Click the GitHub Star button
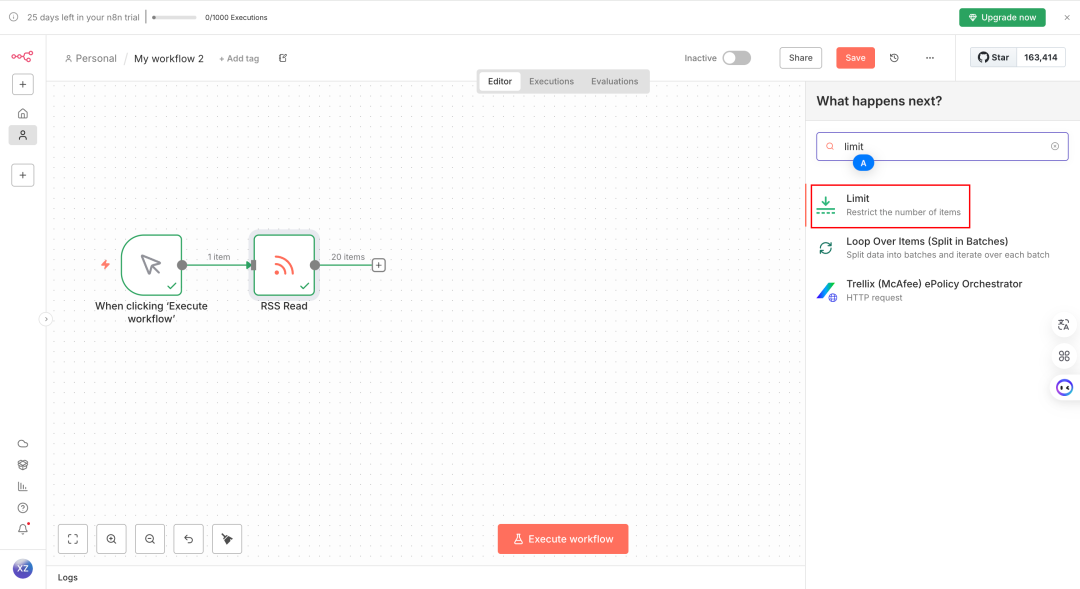The height and width of the screenshot is (589, 1080). 993,57
